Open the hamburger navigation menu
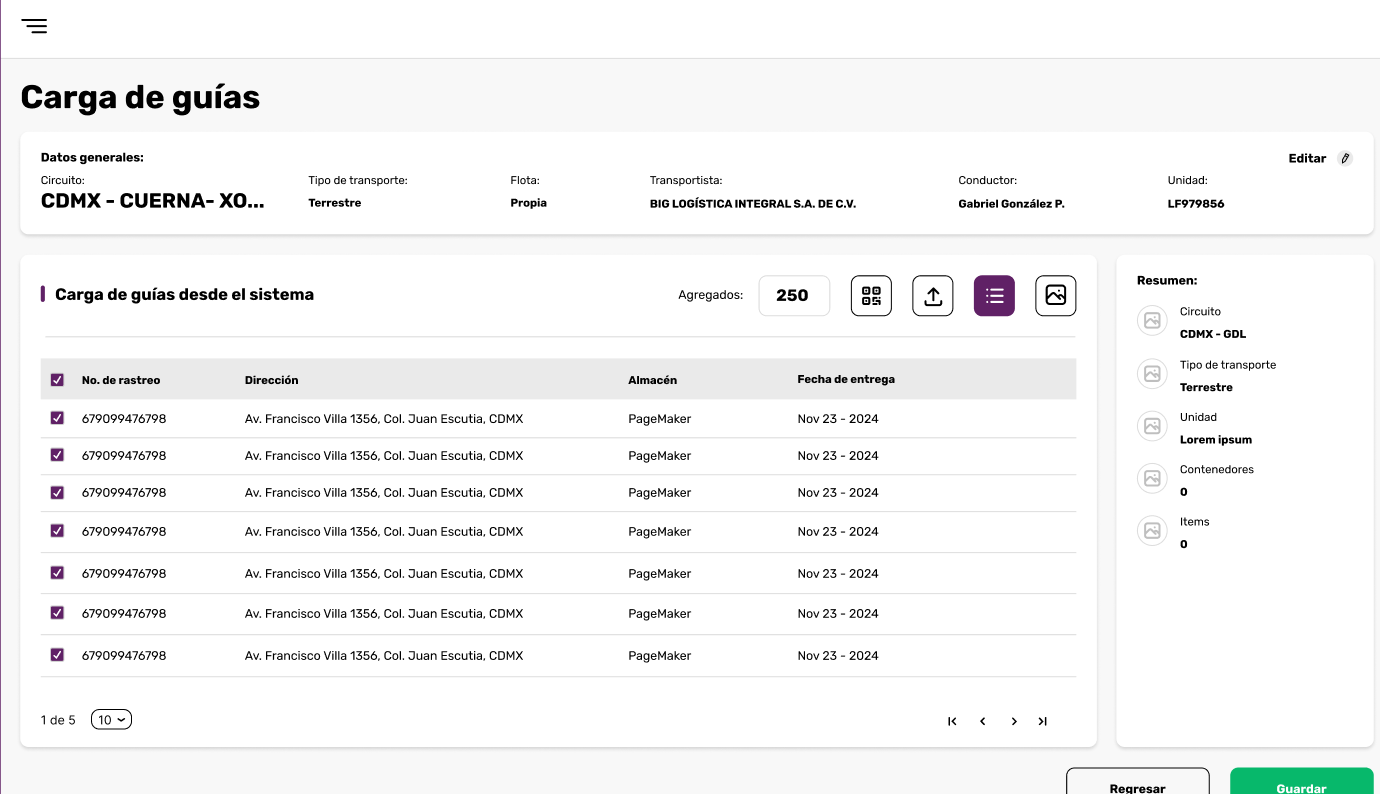 [34, 26]
